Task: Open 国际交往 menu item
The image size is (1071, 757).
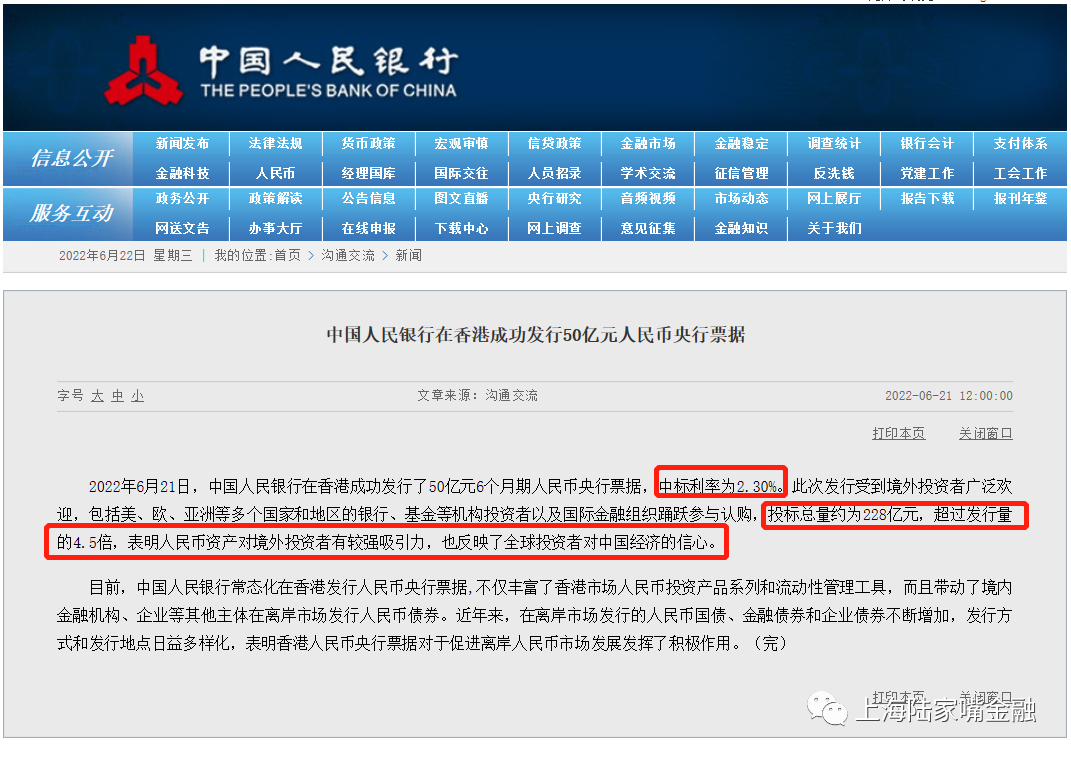Action: (462, 174)
